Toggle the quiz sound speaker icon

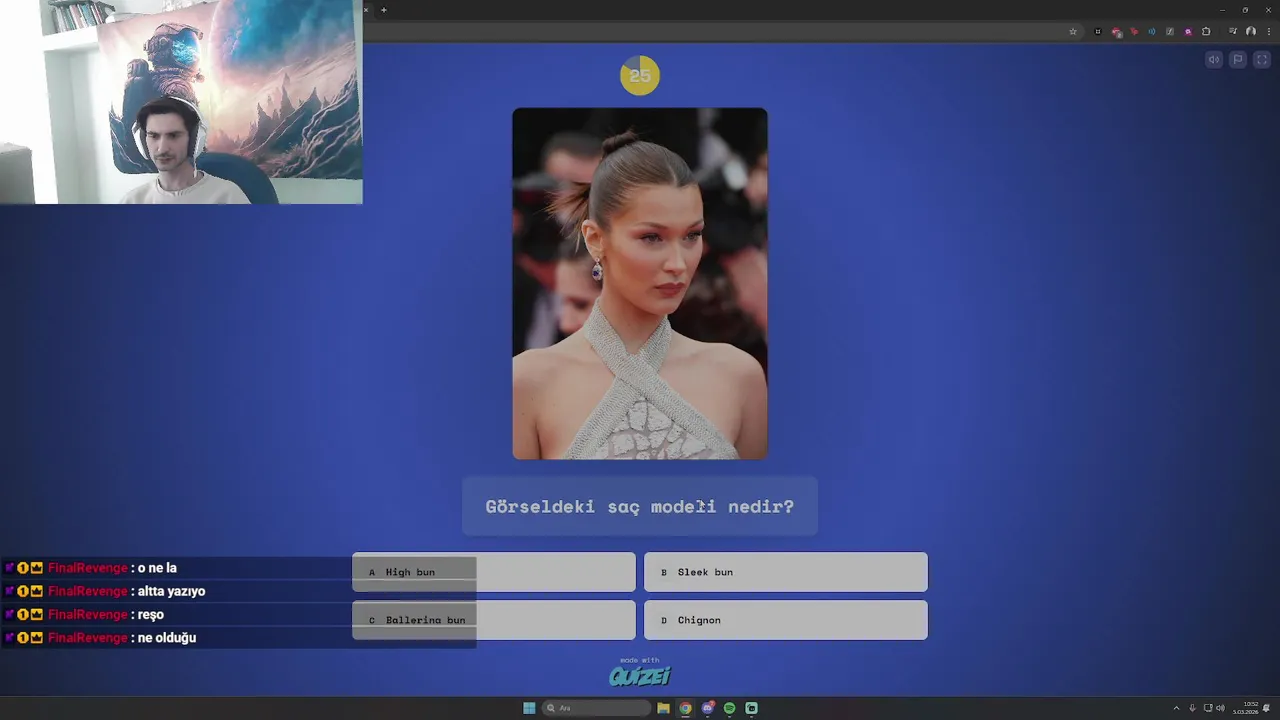pyautogui.click(x=1214, y=60)
